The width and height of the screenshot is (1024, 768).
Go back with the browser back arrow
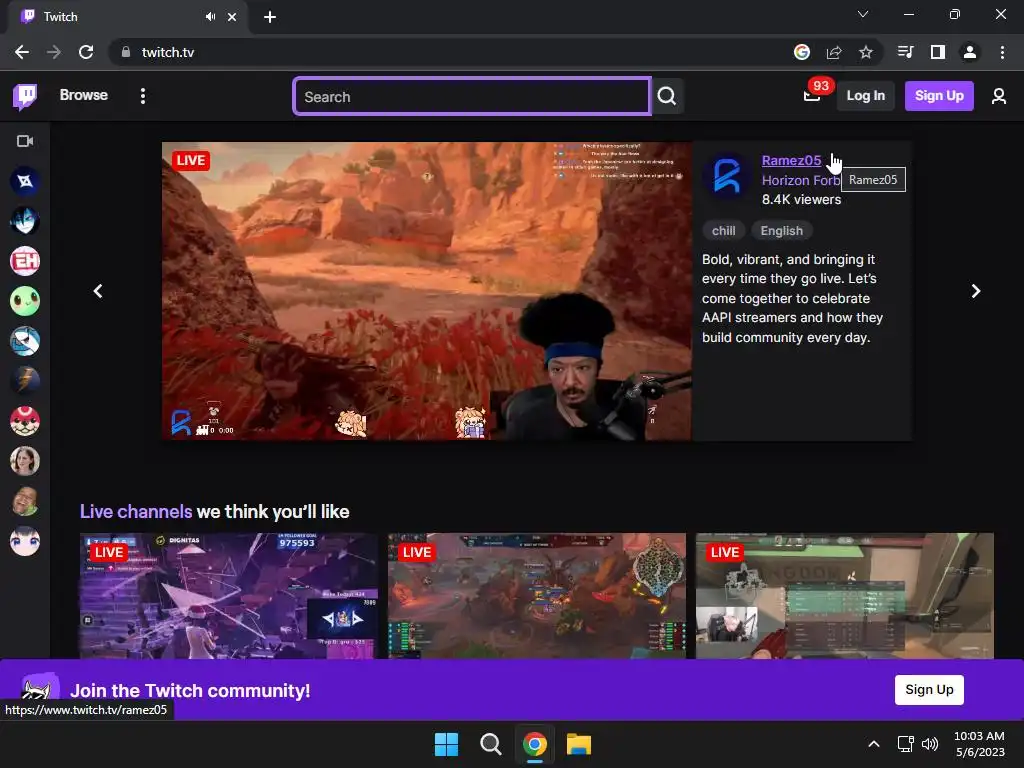[x=22, y=52]
